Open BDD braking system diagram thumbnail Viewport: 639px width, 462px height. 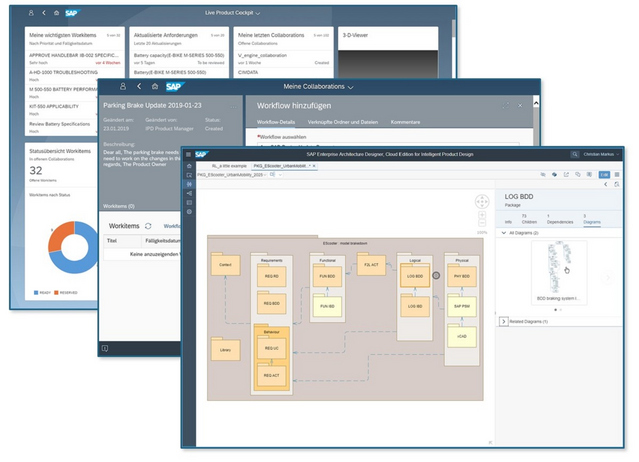(x=559, y=272)
